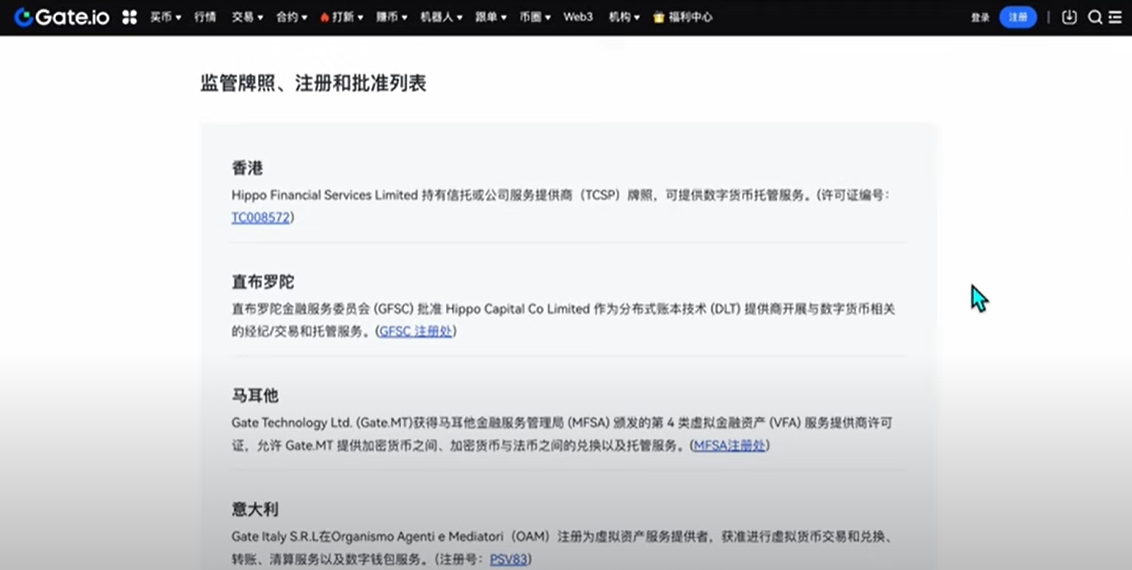1132x570 pixels.
Task: Click the download app icon
Action: (1069, 17)
